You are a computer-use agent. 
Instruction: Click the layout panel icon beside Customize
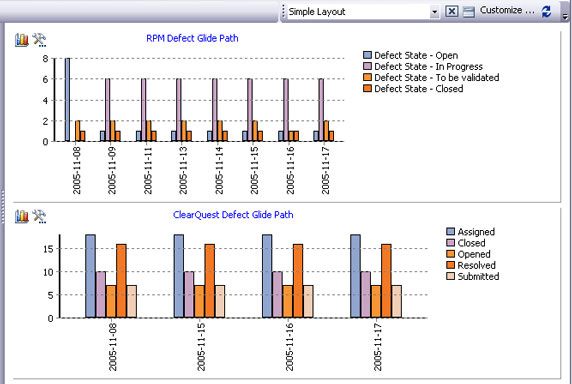[x=469, y=12]
